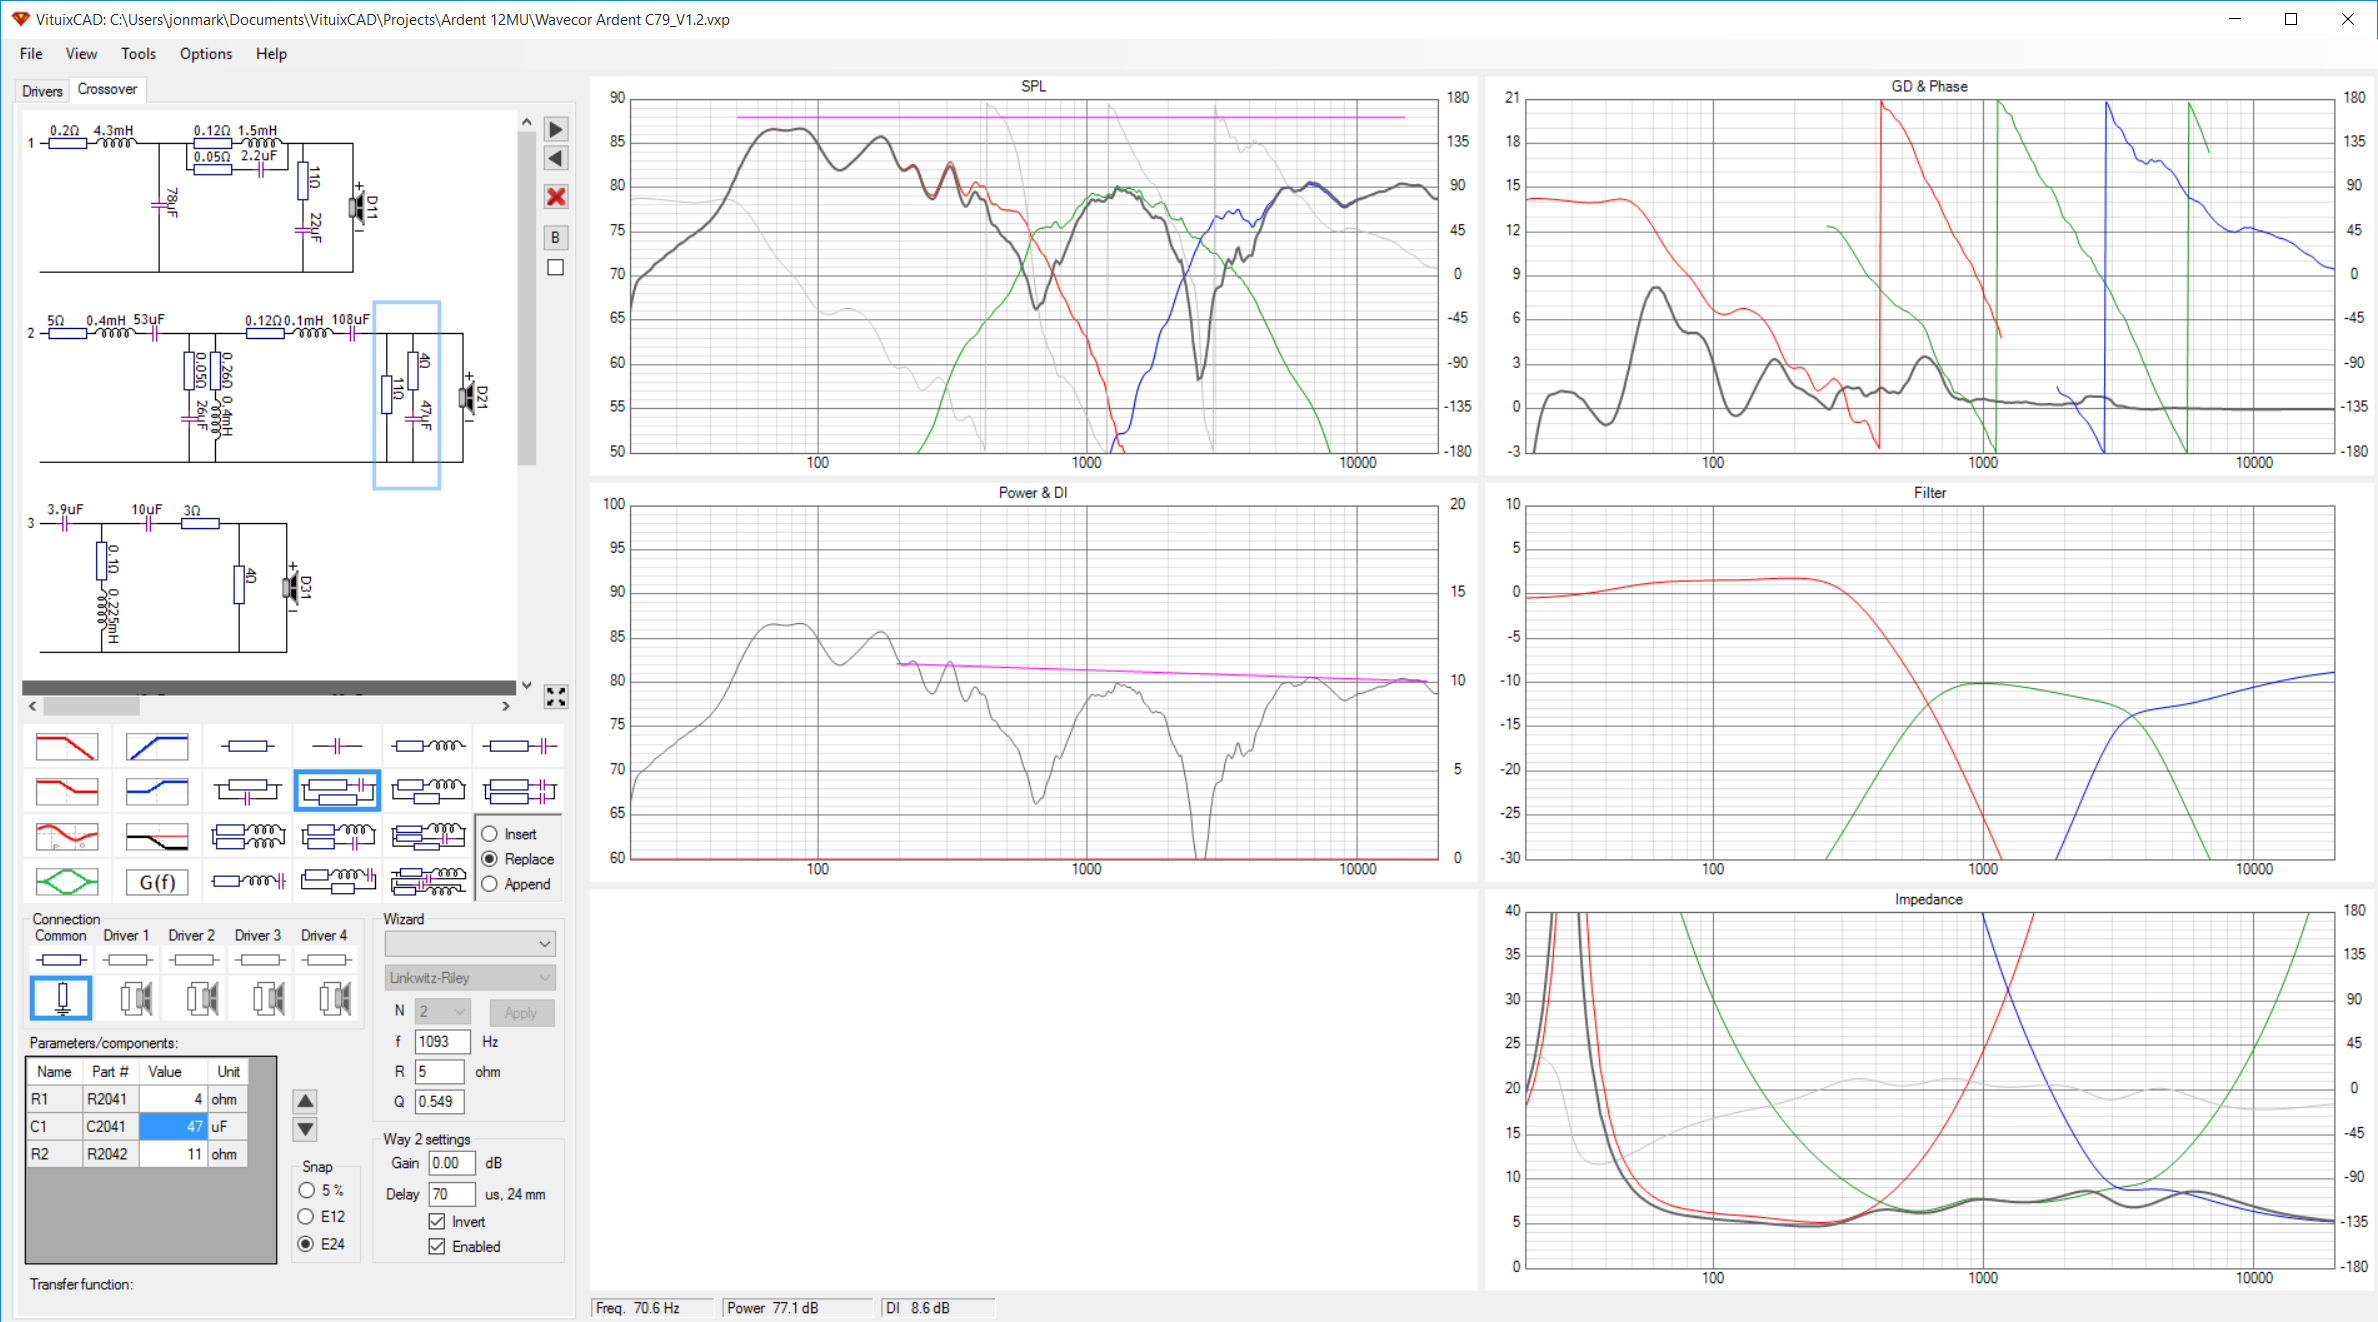The width and height of the screenshot is (2378, 1322).
Task: Pick the series RLC component block
Action: [248, 881]
